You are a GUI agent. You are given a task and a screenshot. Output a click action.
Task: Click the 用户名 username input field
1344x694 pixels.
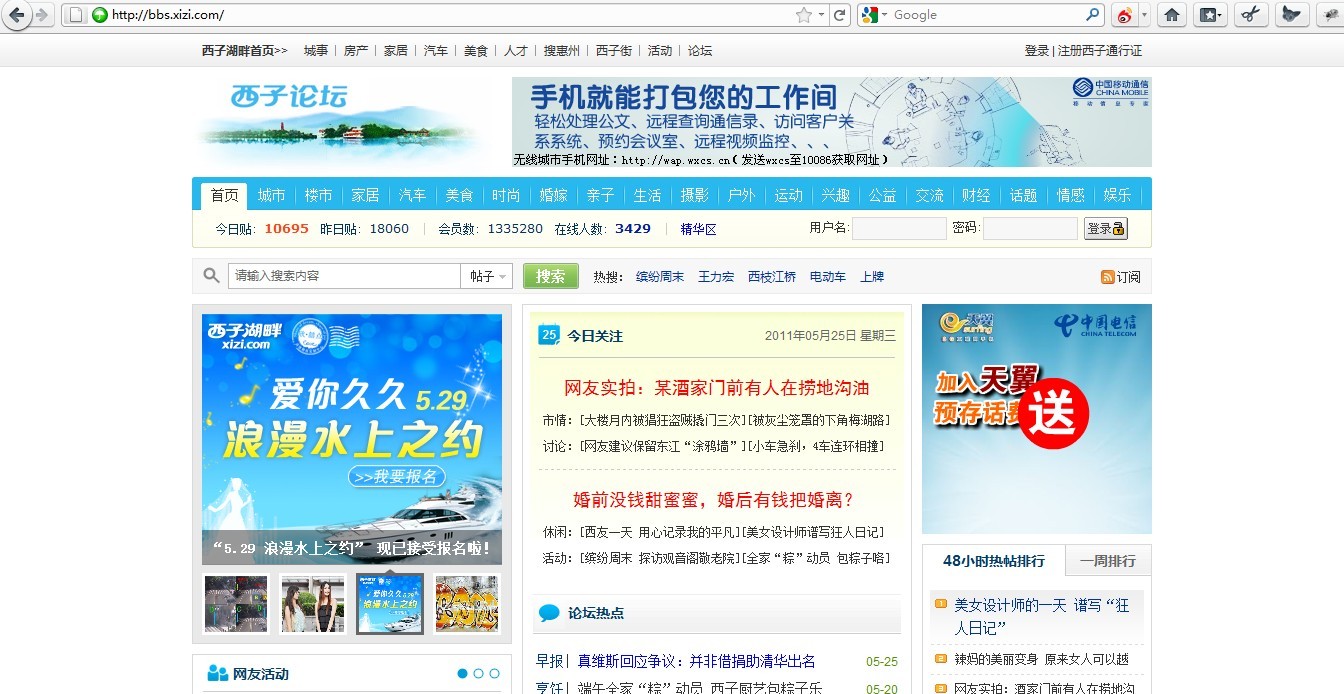coord(899,229)
